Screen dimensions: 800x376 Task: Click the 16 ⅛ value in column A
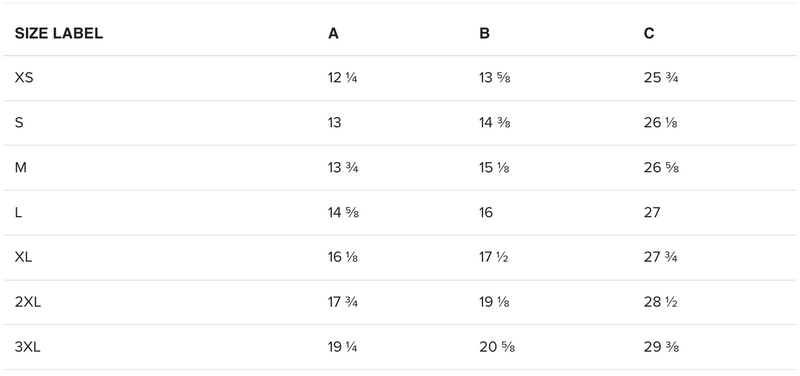tap(342, 258)
